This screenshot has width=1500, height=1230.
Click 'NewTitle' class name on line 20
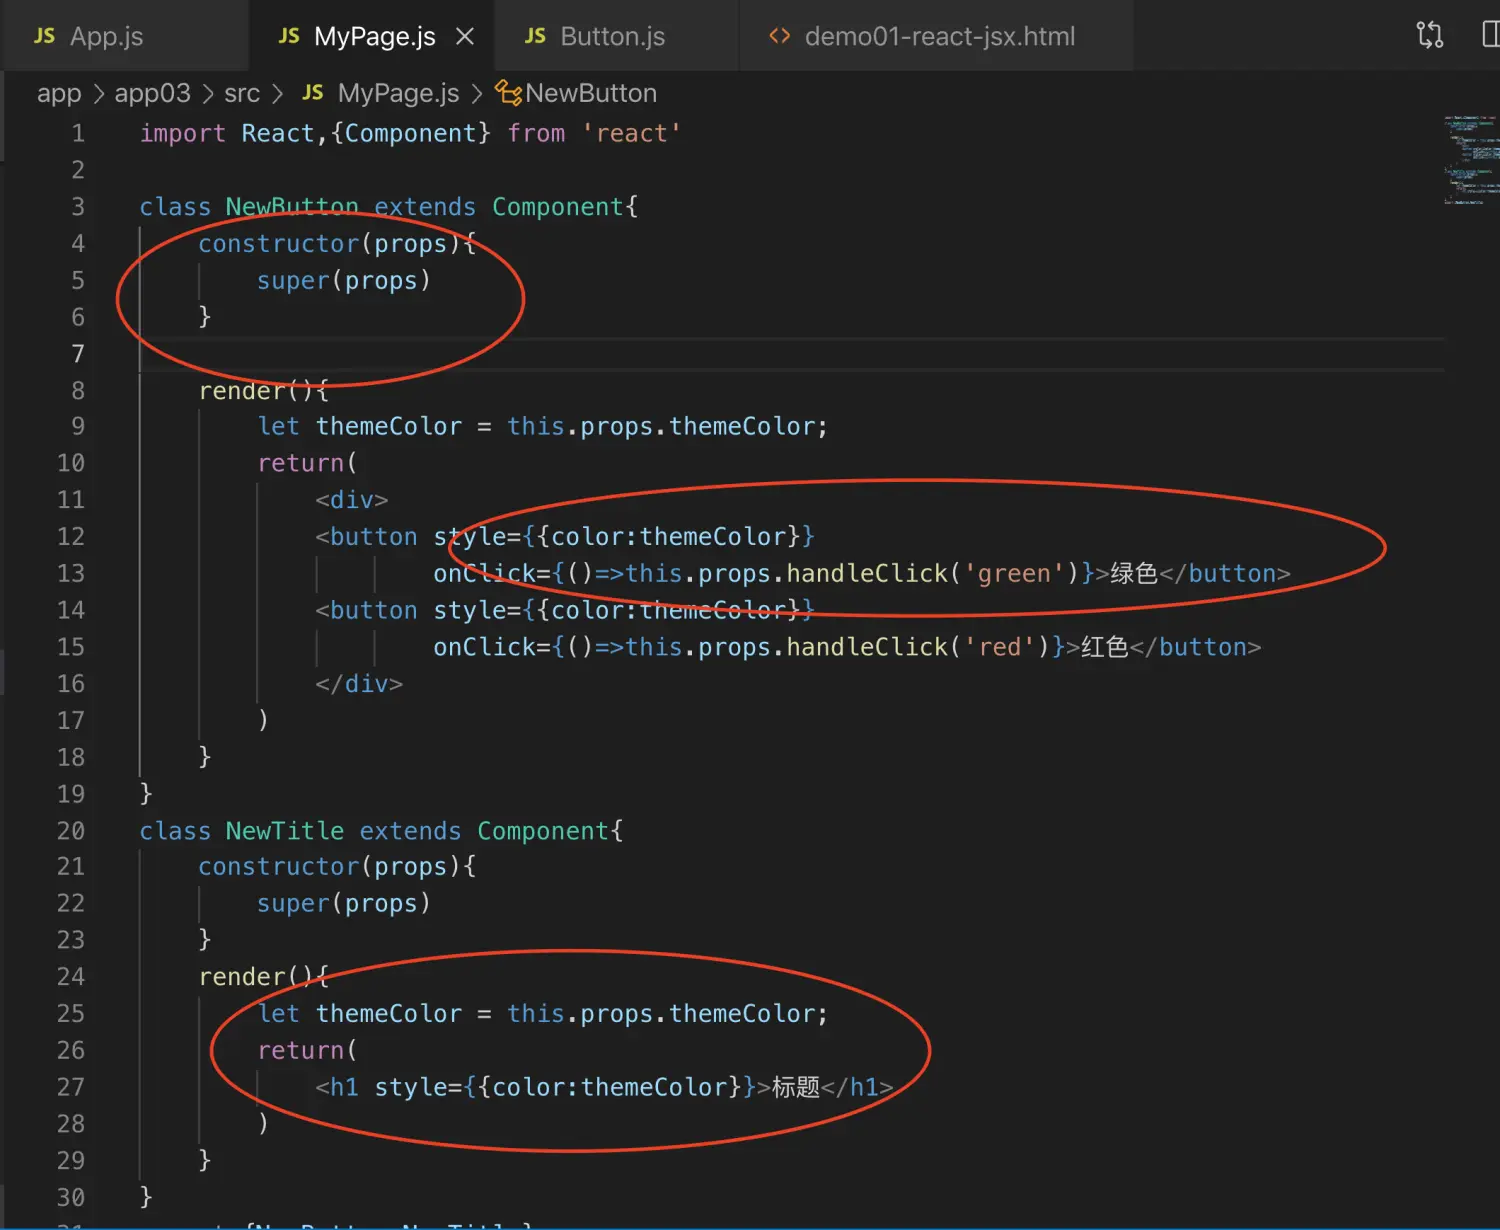tap(285, 831)
